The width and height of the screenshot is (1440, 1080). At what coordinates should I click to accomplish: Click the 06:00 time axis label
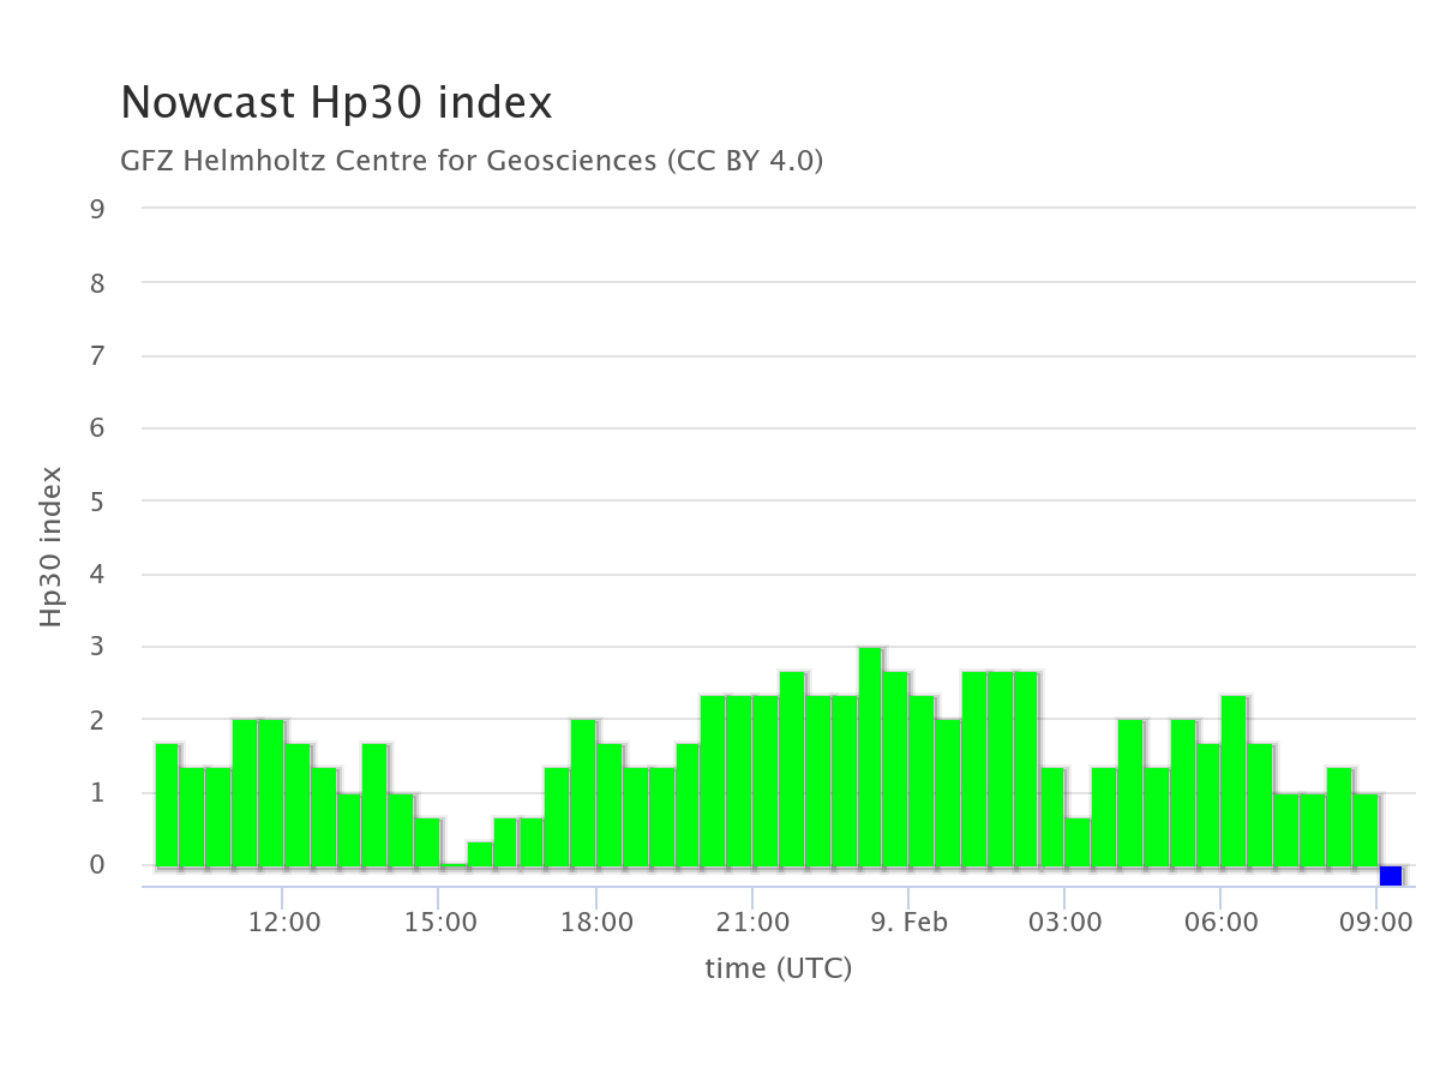pyautogui.click(x=1221, y=921)
